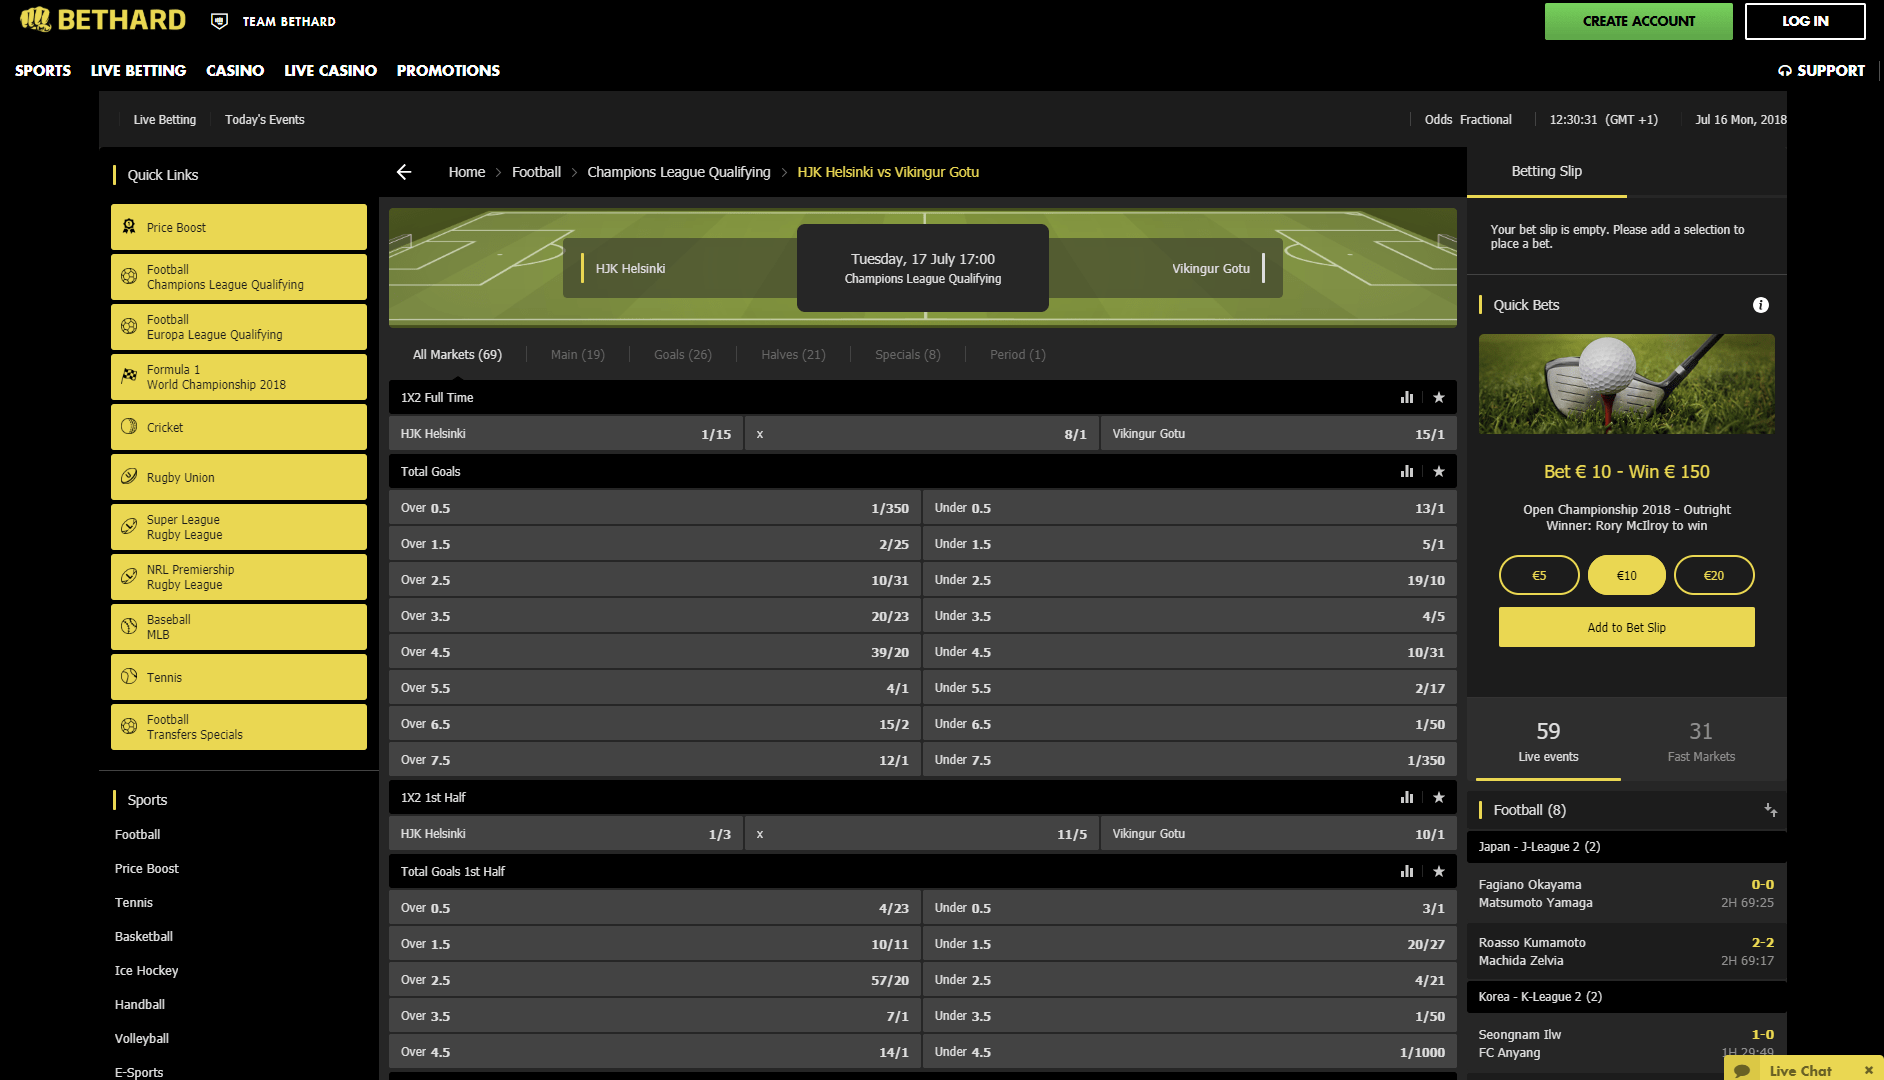Show statistics for 1X2 Full Time market

pyautogui.click(x=1407, y=398)
